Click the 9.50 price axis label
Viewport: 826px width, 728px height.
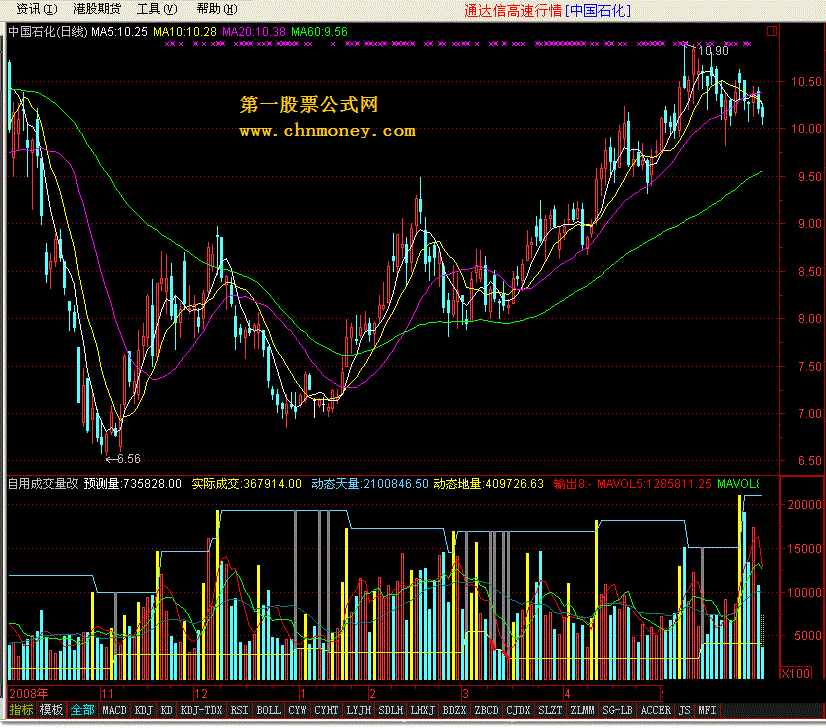point(809,176)
